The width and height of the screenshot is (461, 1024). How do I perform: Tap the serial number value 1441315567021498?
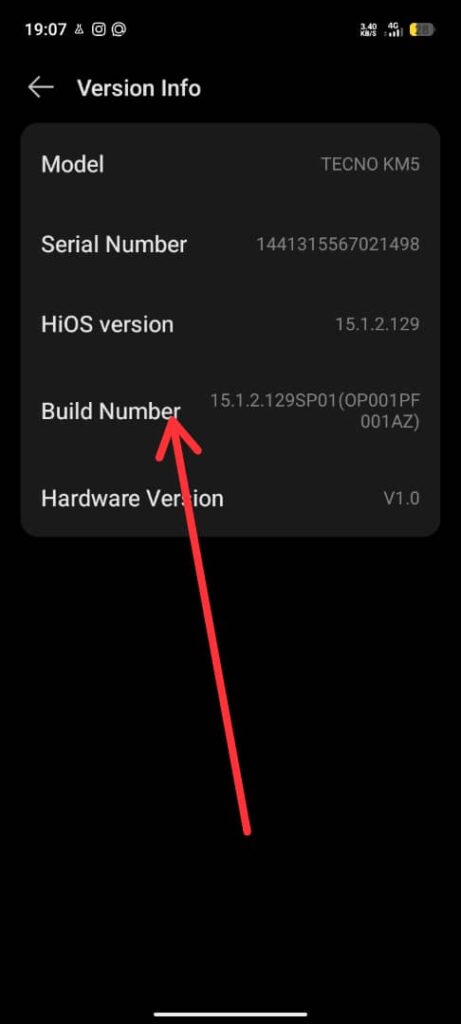click(338, 245)
